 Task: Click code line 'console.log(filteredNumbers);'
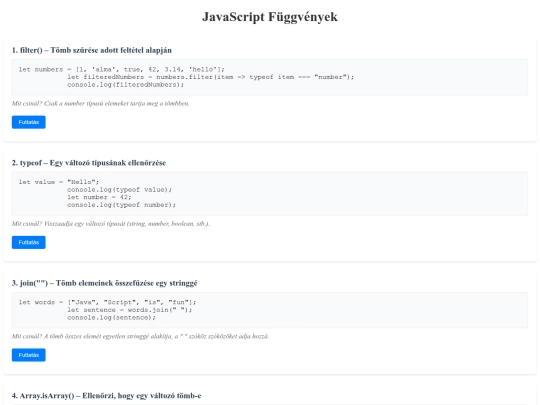(125, 84)
